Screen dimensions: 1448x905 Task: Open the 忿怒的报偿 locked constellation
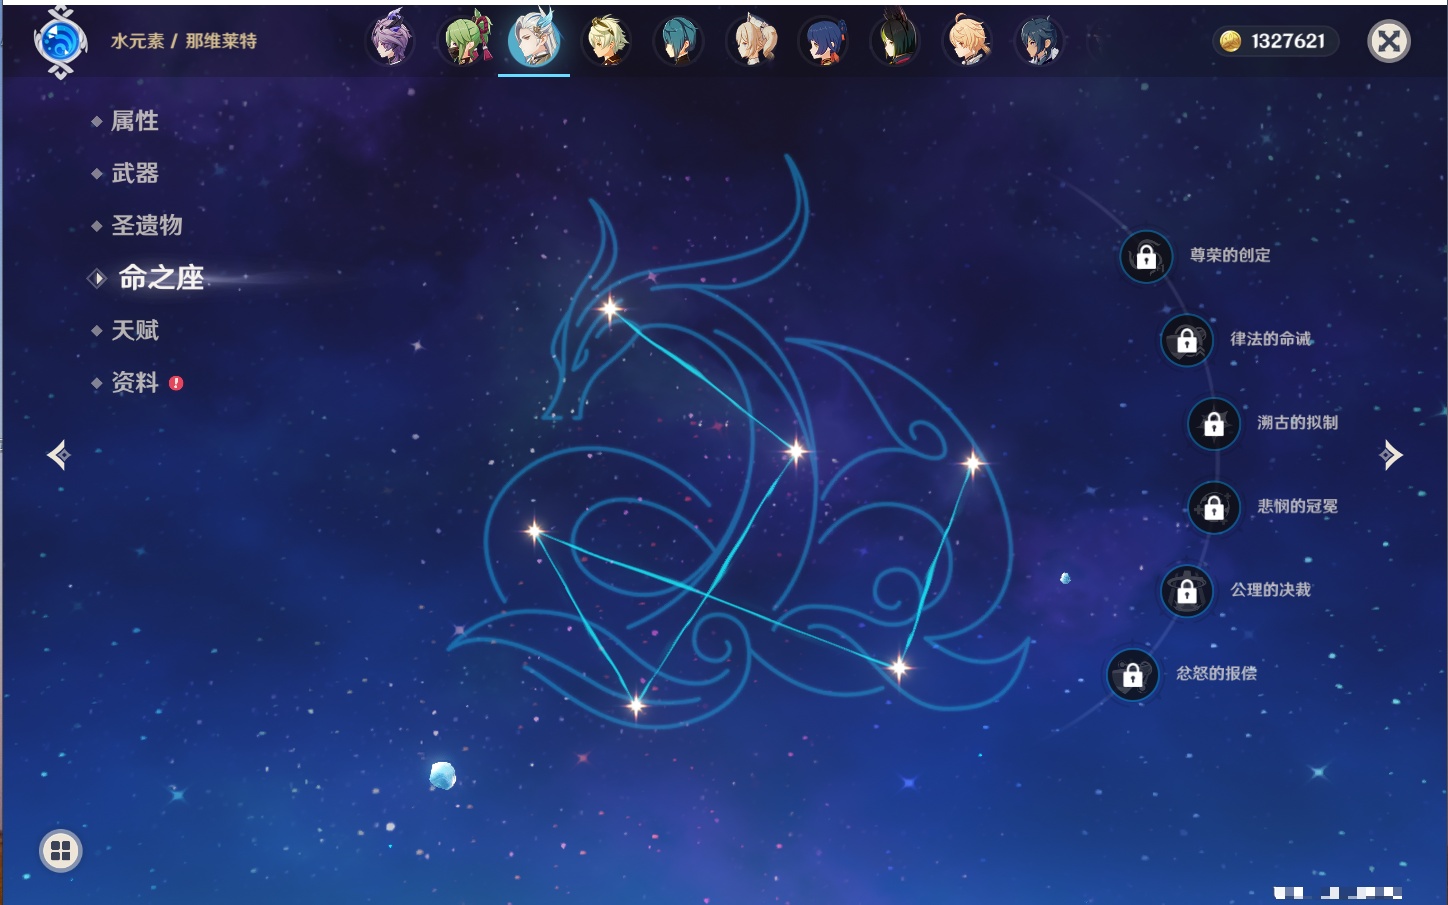[x=1133, y=675]
